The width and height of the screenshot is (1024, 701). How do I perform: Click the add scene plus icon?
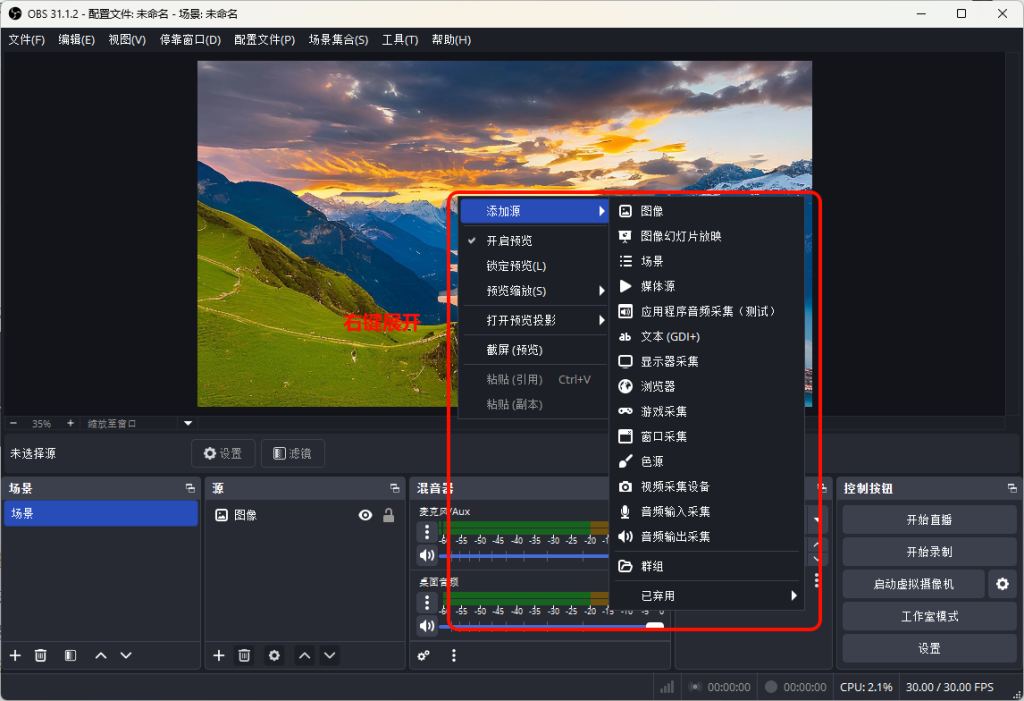point(15,655)
